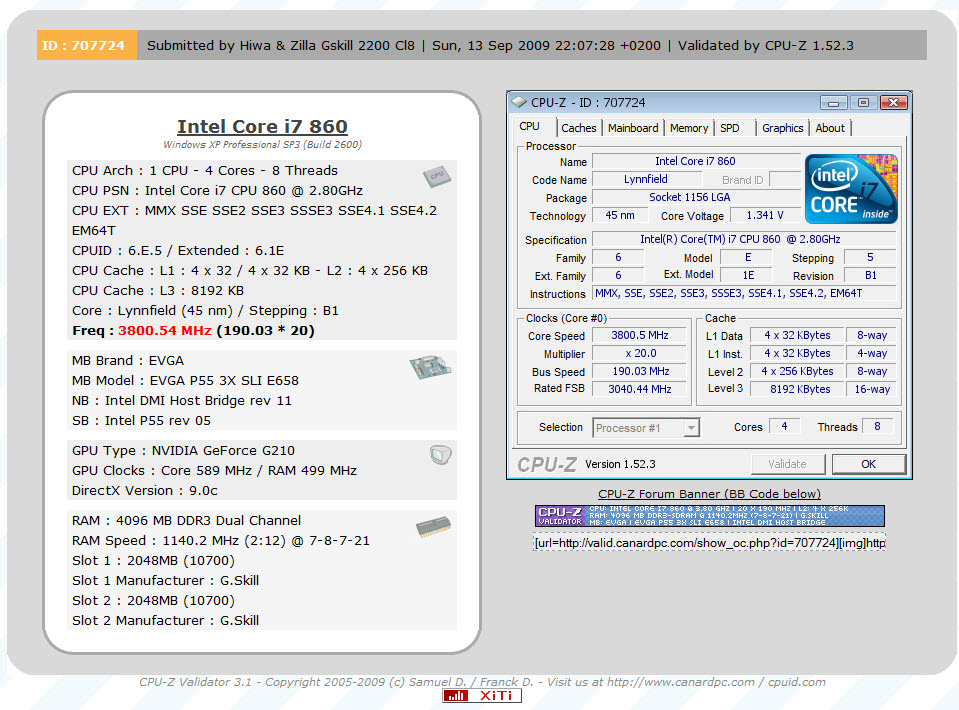Click the GPU Type : NVIDIA GeForce G210 line

point(183,451)
